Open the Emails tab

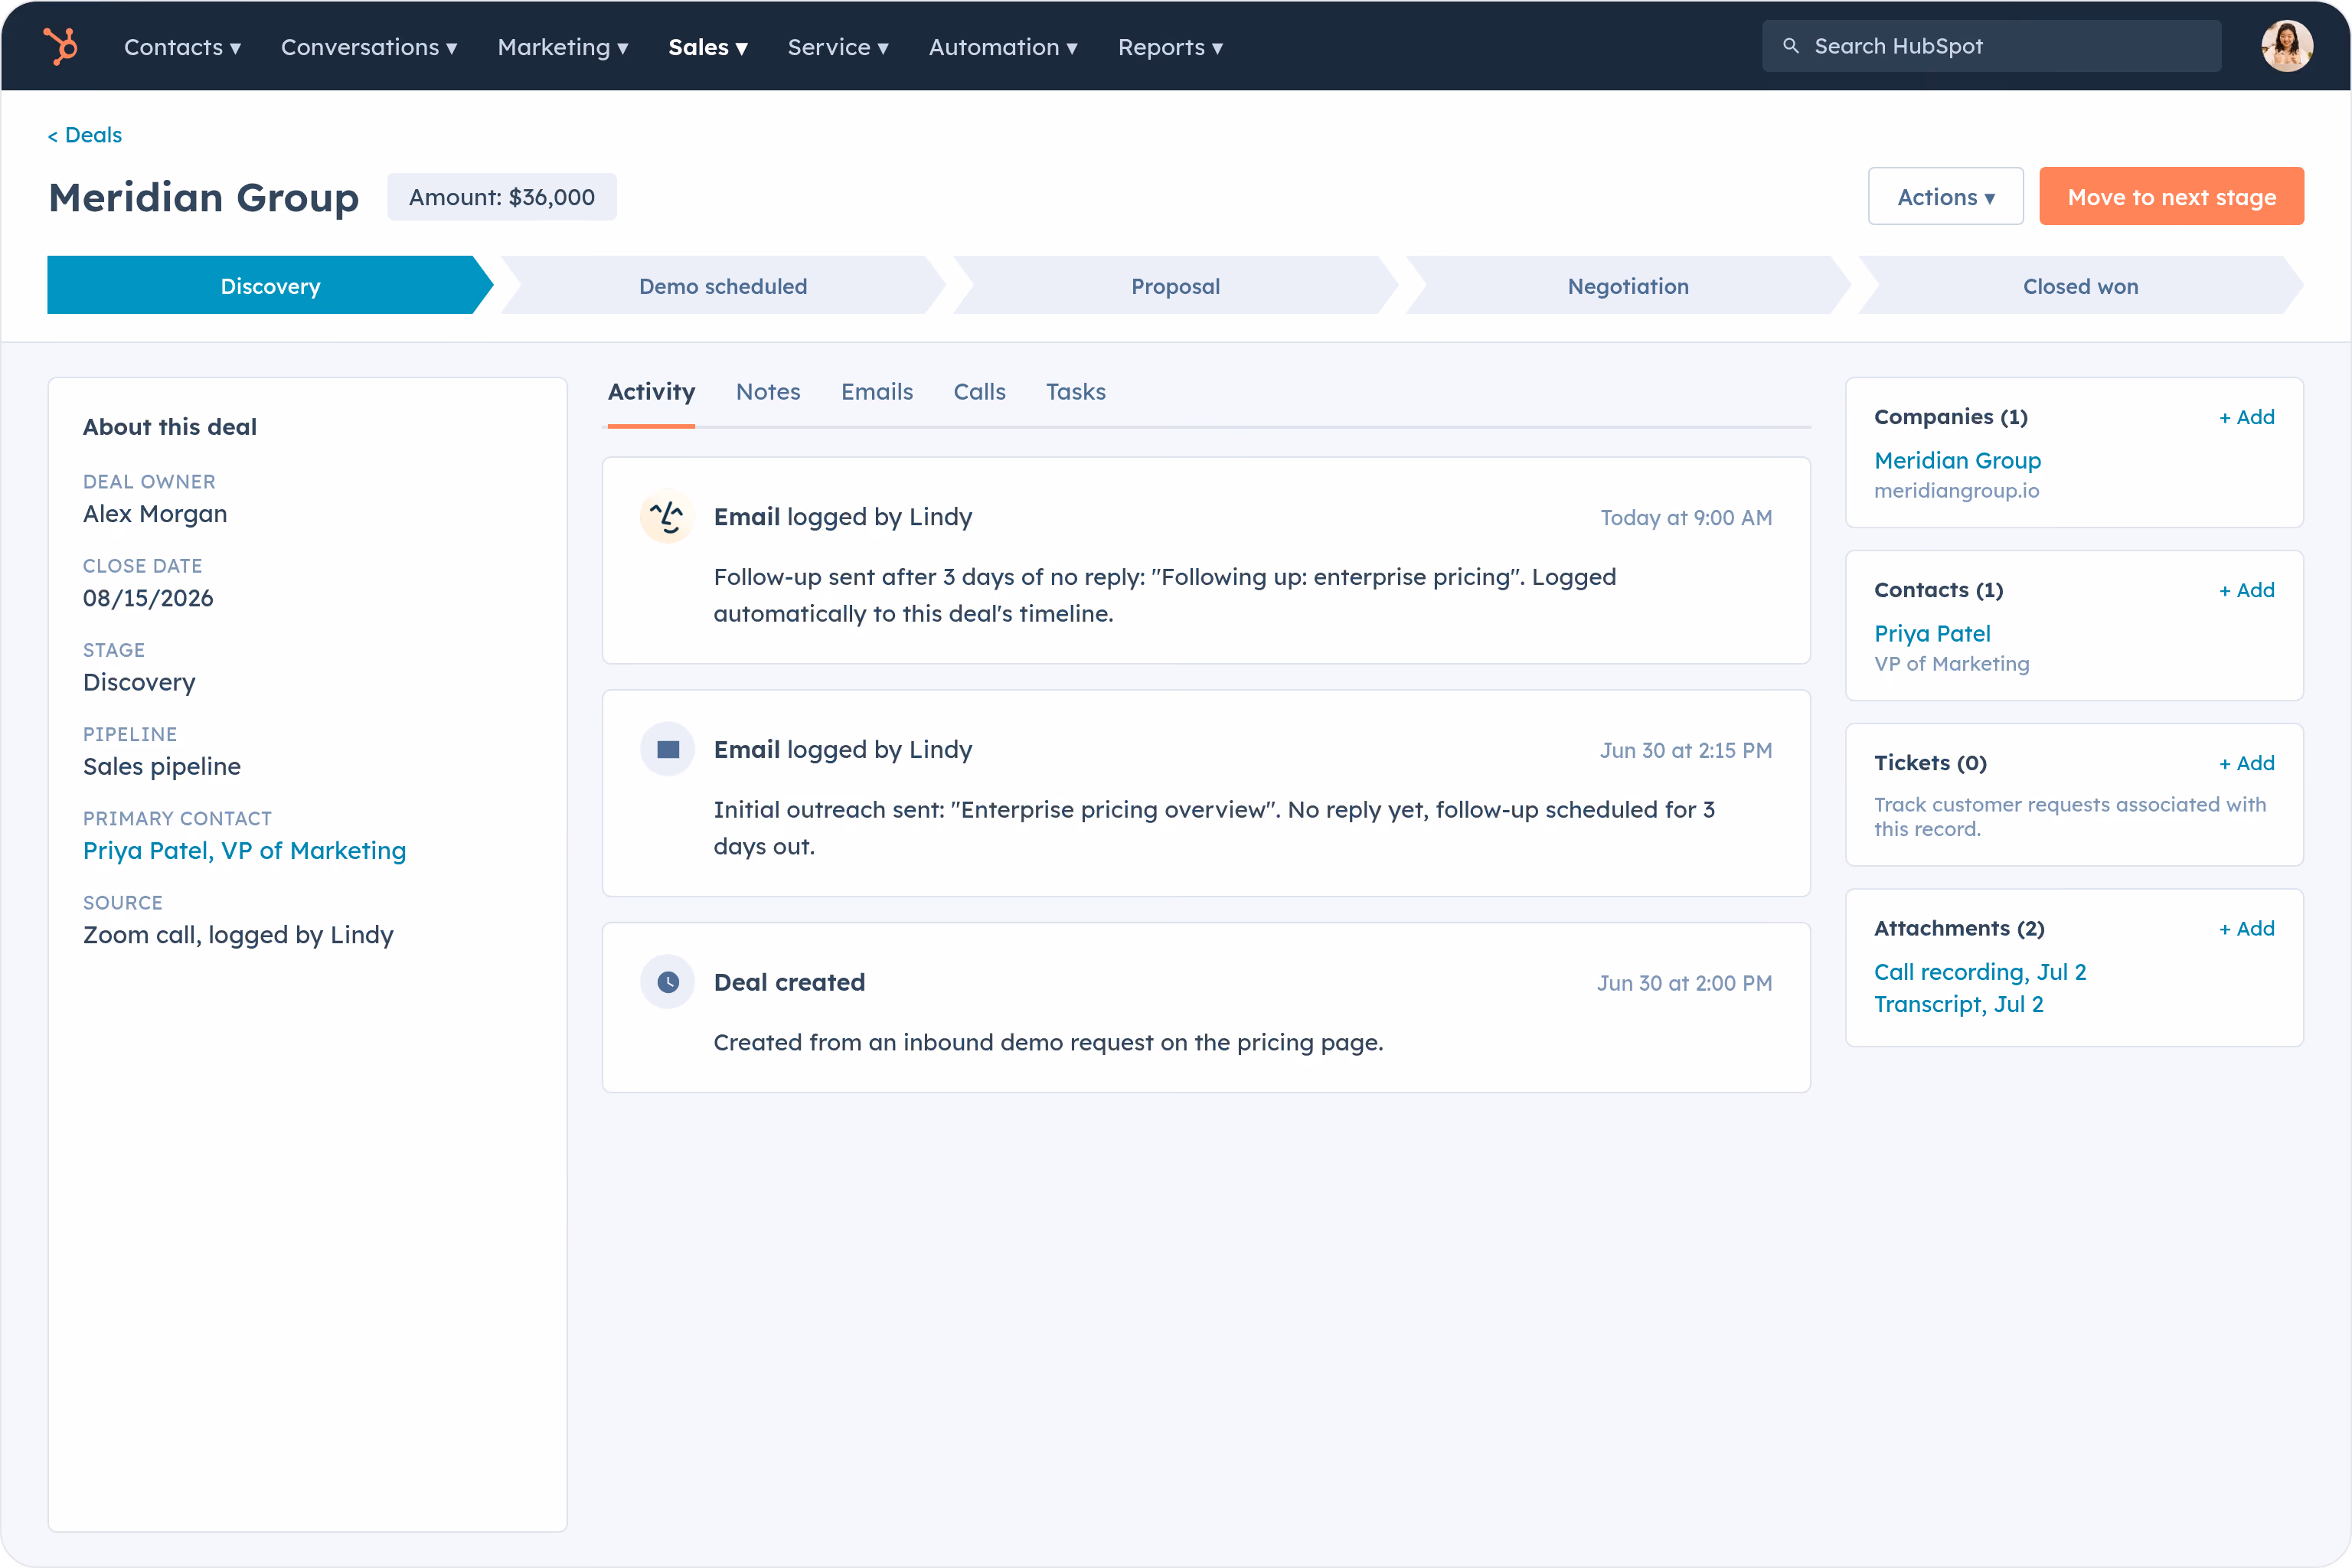click(x=876, y=392)
